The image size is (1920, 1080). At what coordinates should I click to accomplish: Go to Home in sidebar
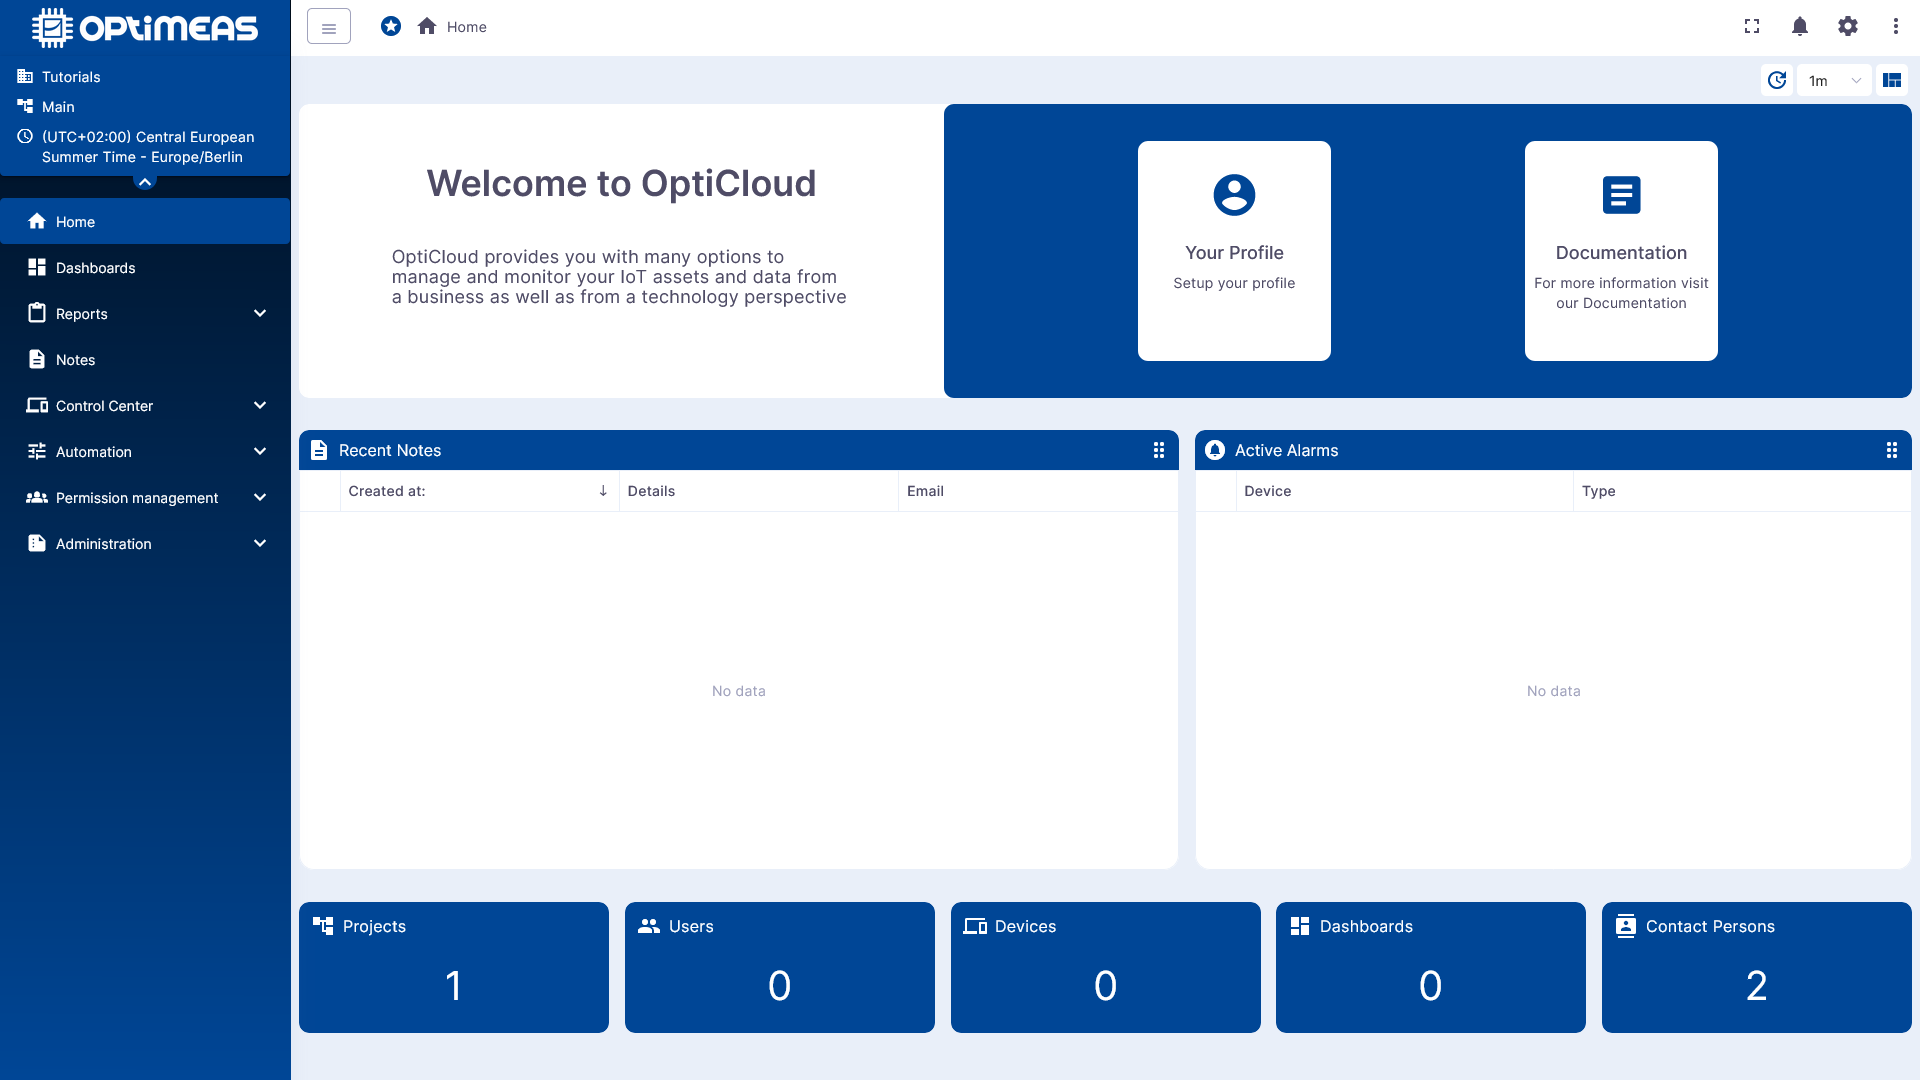(145, 221)
